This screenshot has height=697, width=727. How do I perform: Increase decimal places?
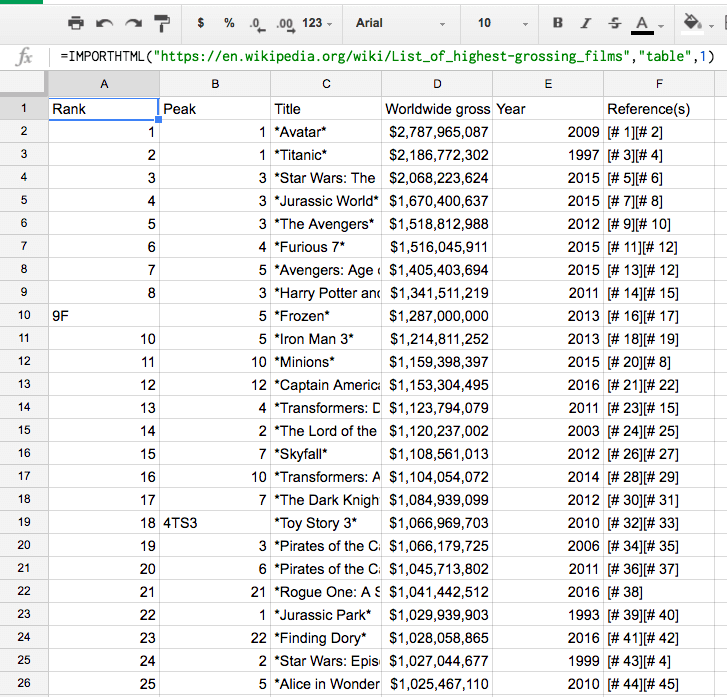pos(285,22)
